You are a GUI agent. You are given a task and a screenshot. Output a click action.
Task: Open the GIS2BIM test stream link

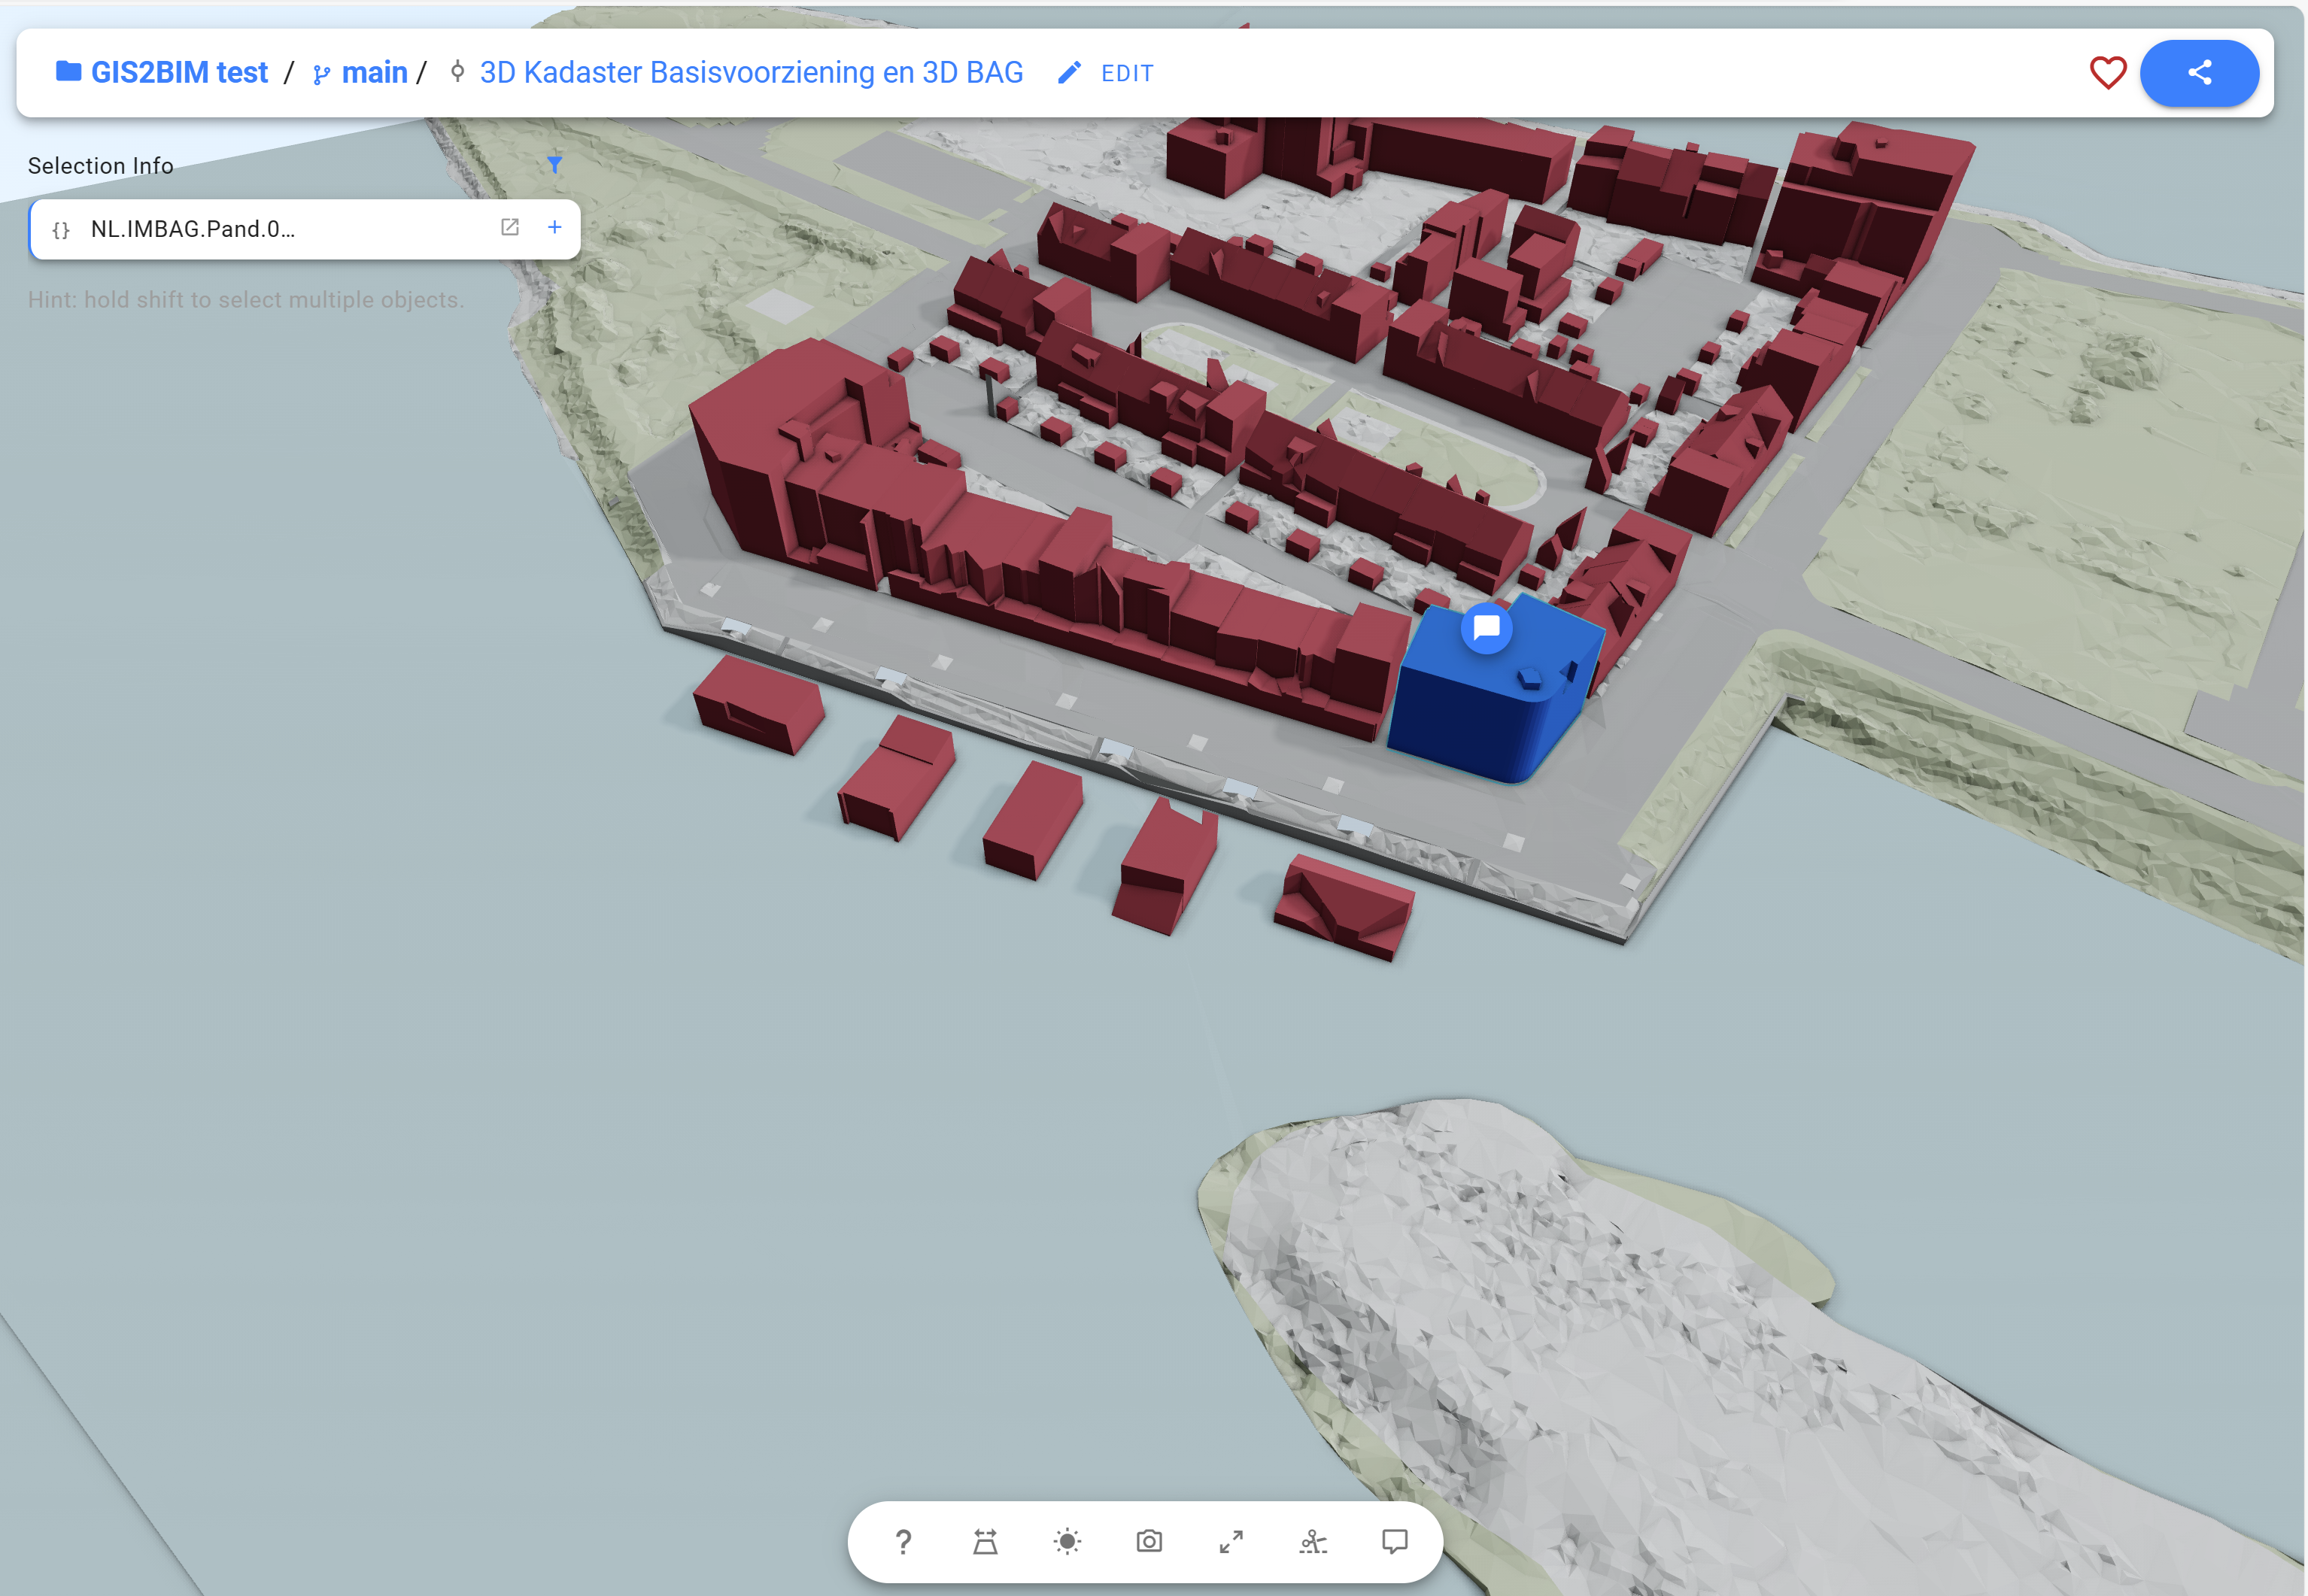179,73
